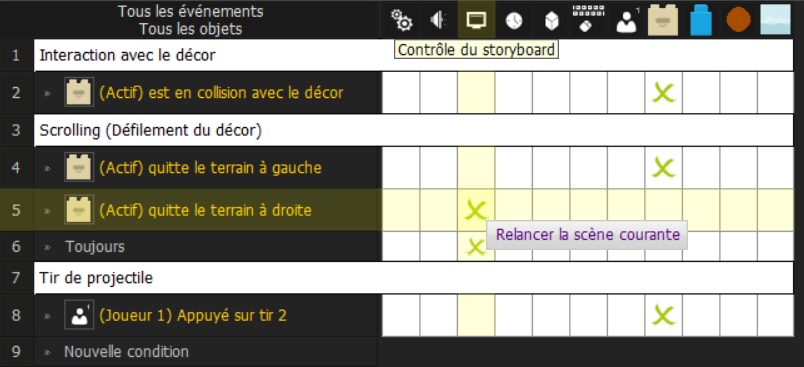The height and width of the screenshot is (367, 804).
Task: Select the 'Tir de projectile' comment line
Action: (414, 278)
